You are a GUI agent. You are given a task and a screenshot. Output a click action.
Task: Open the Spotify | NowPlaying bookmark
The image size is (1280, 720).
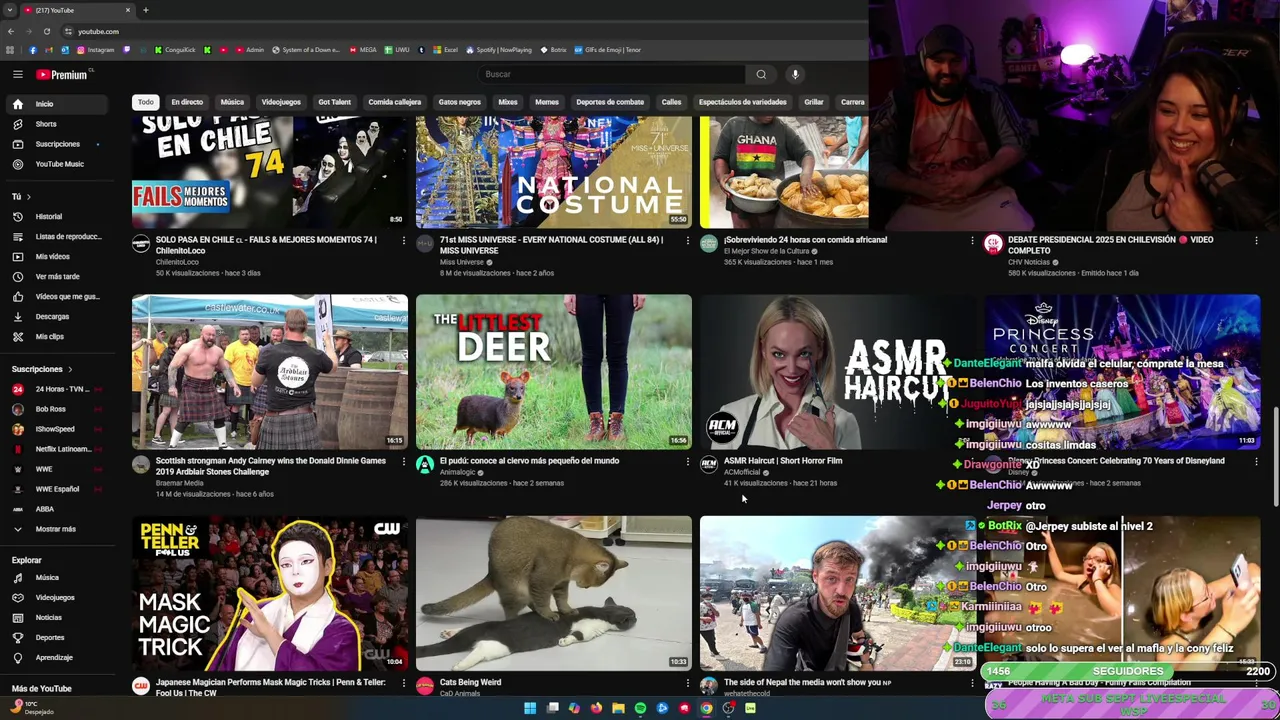click(x=498, y=50)
